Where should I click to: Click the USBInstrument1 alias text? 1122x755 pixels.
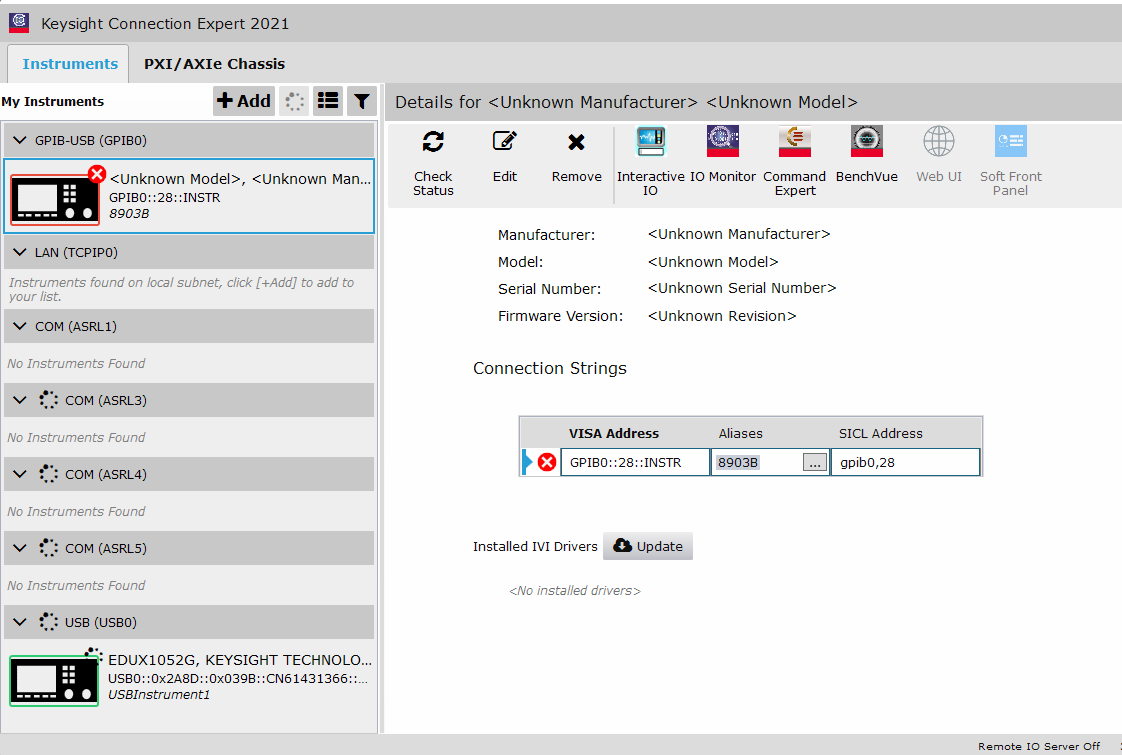(159, 694)
